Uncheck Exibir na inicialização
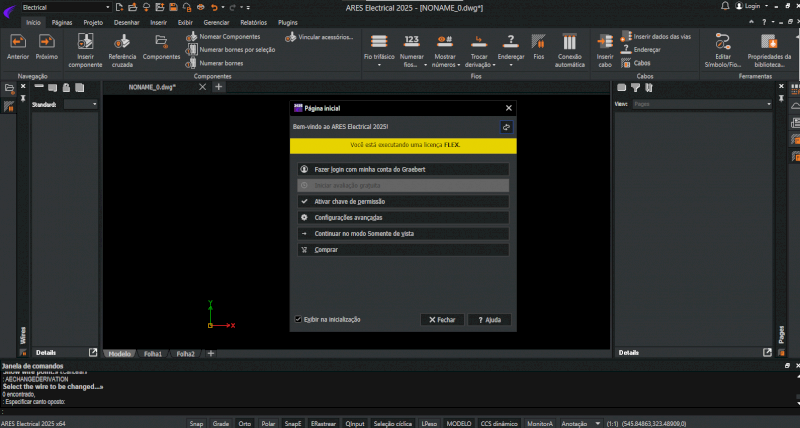The image size is (800, 428). click(298, 319)
